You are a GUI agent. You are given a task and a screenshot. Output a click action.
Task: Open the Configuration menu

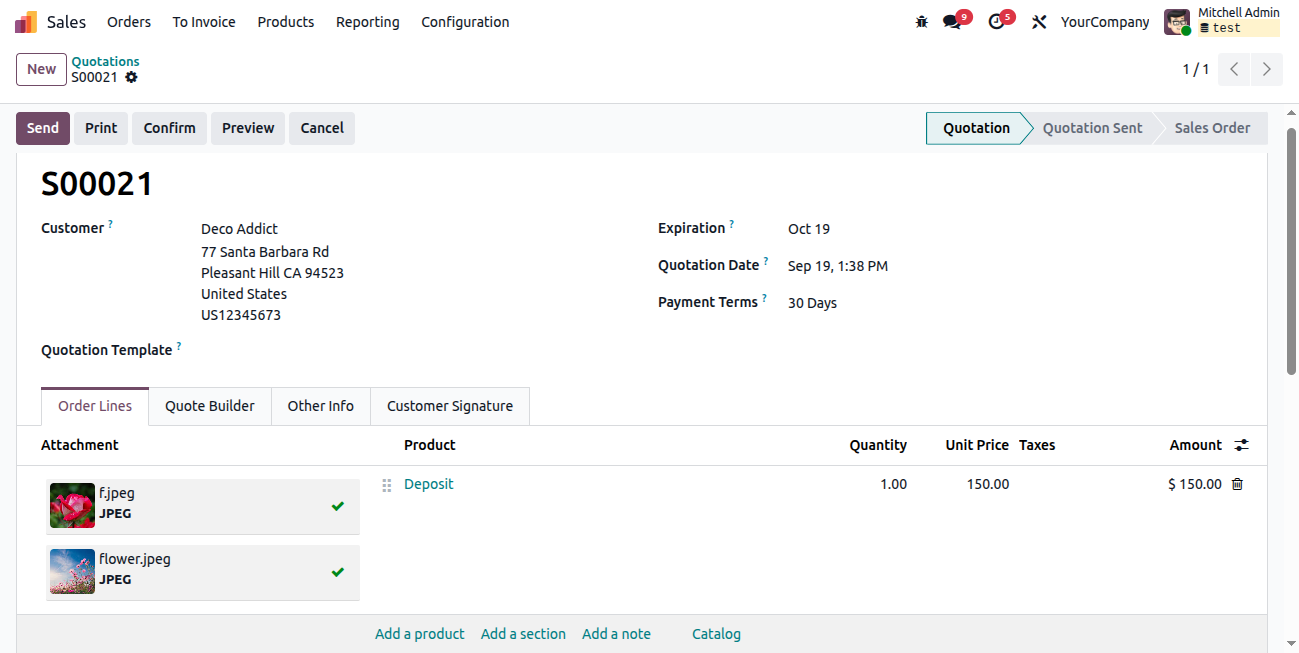tap(465, 22)
